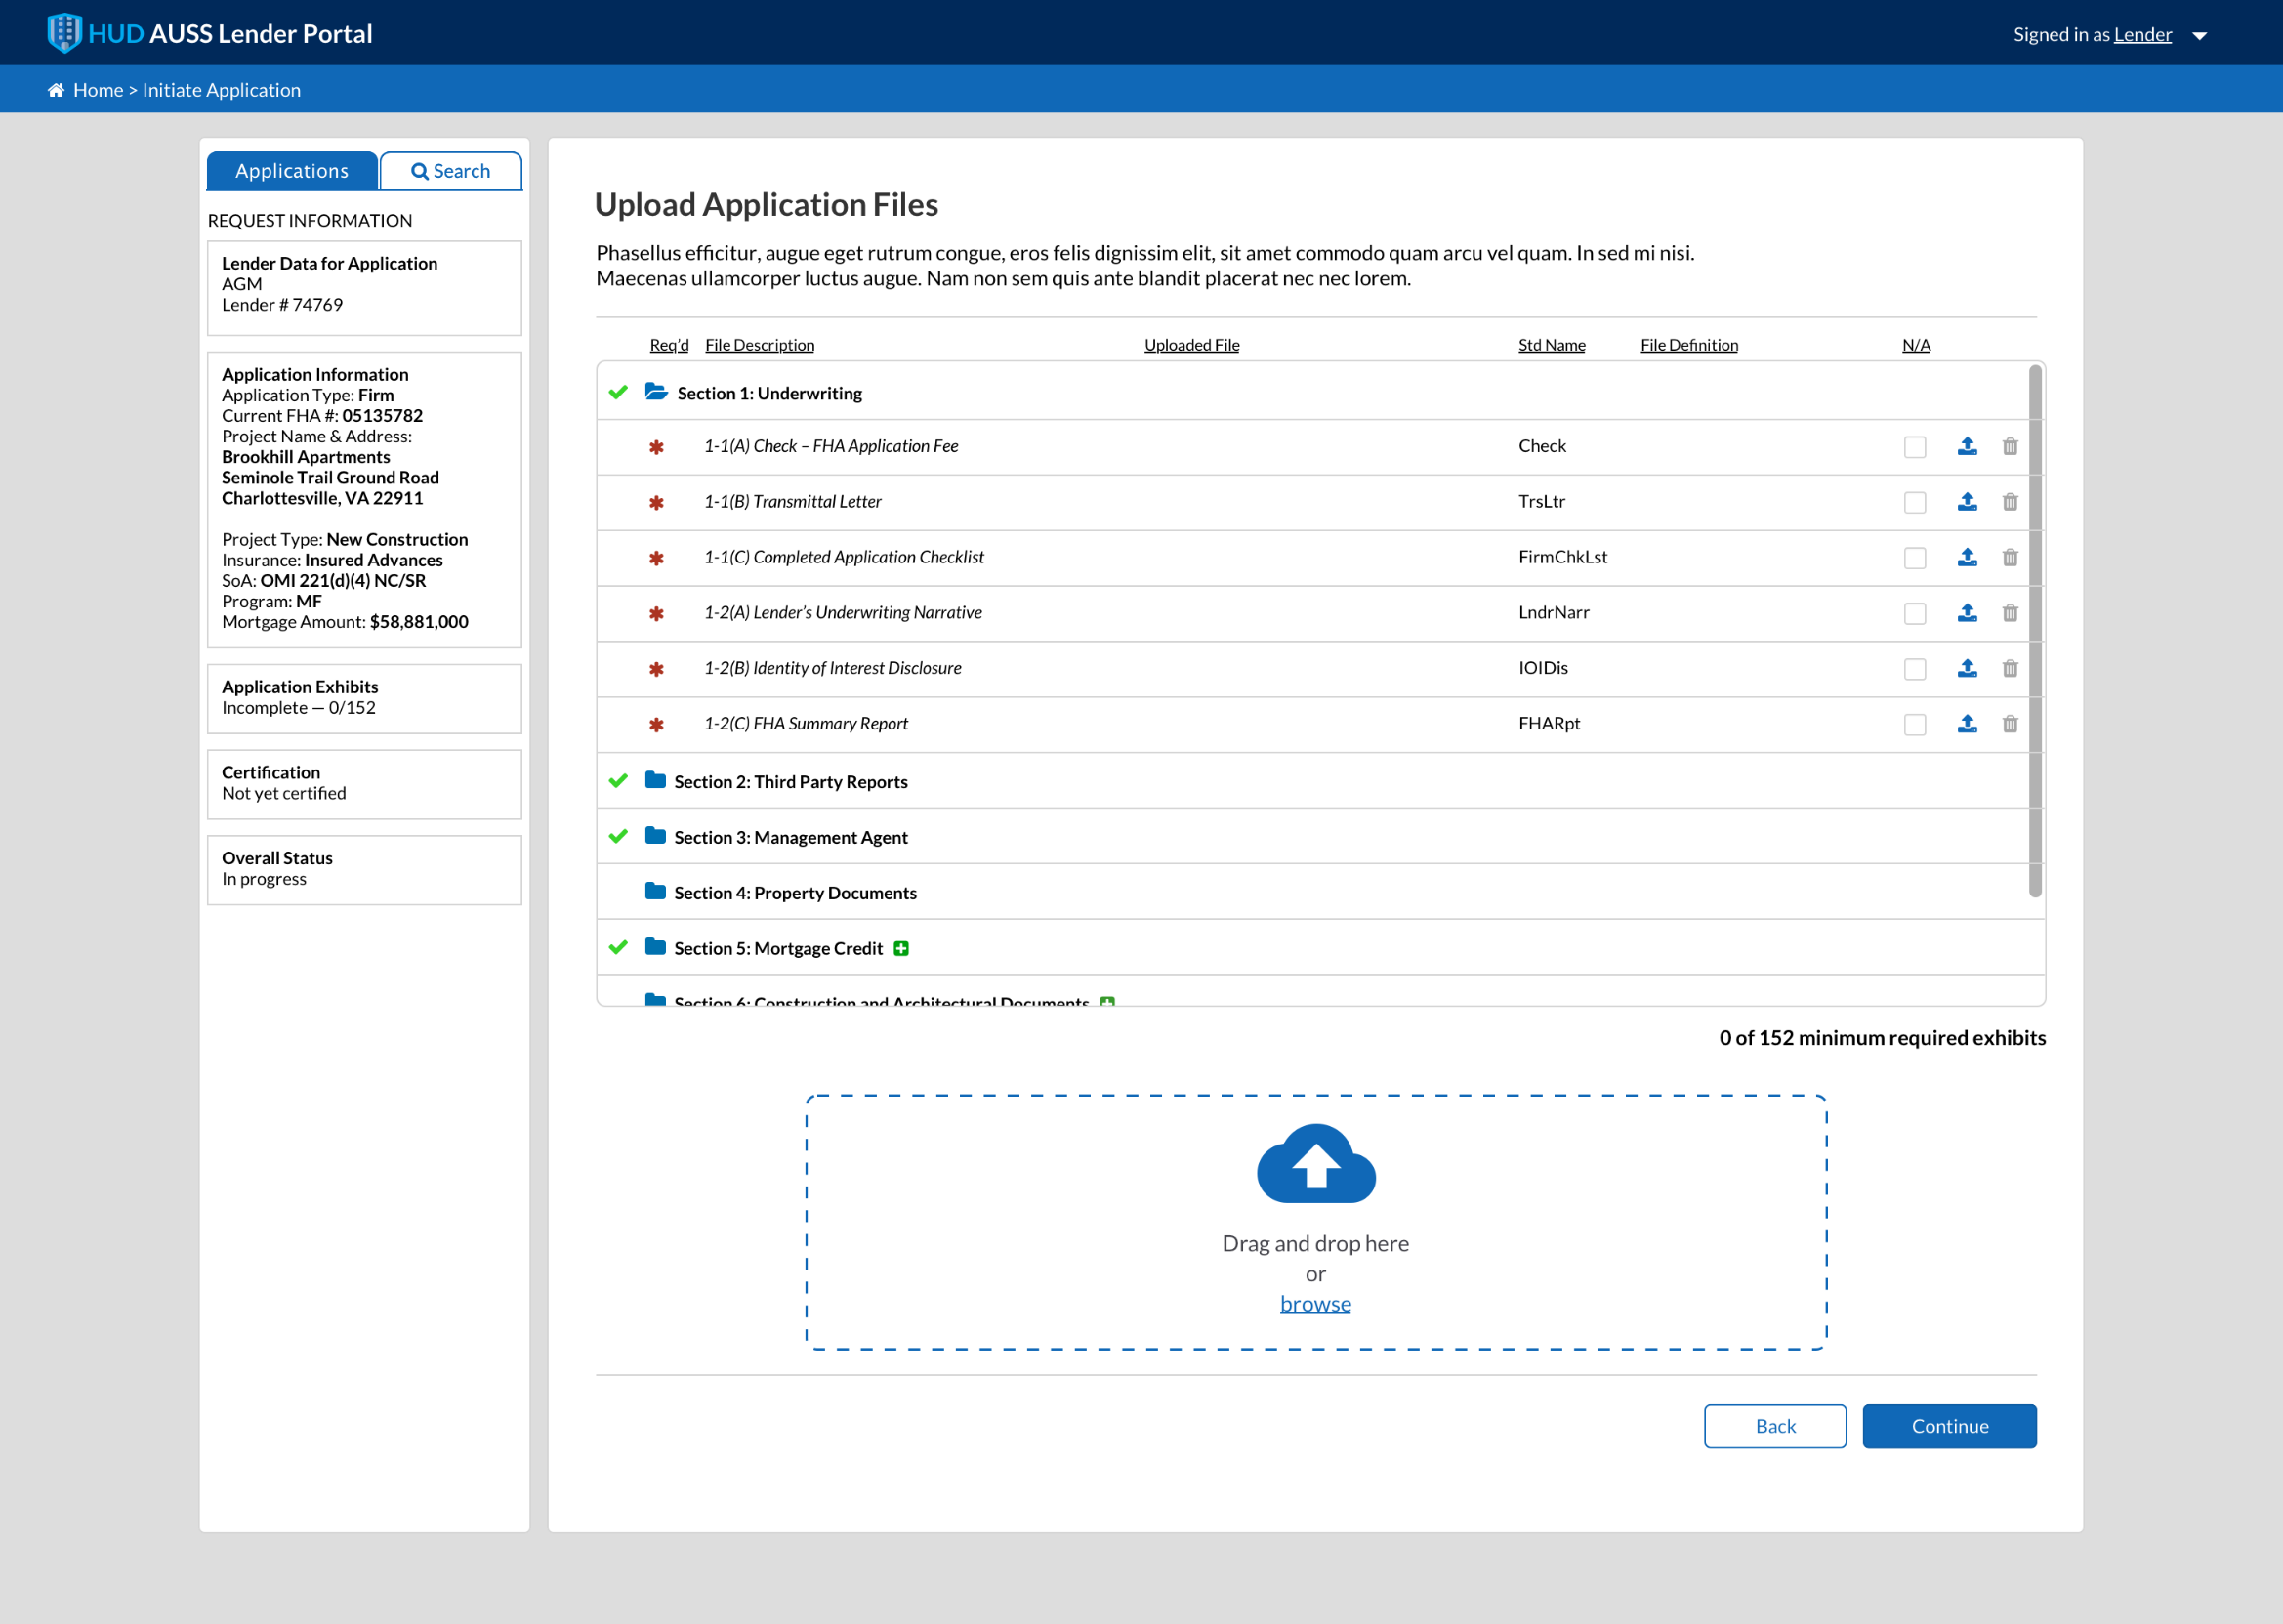Collapse Section 1: Underwriting folder
Screen dimensions: 2283x1624
coord(656,392)
